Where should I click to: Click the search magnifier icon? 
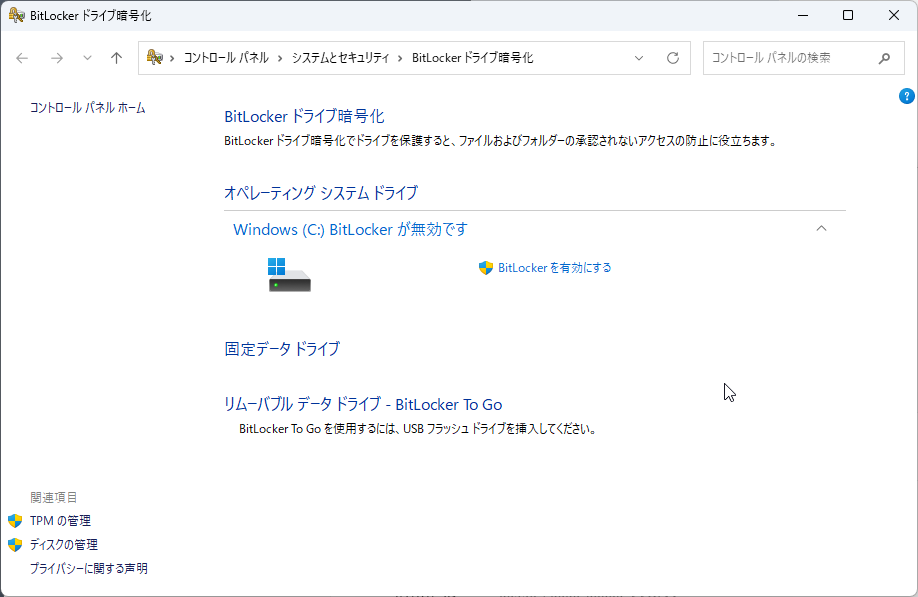pos(884,58)
